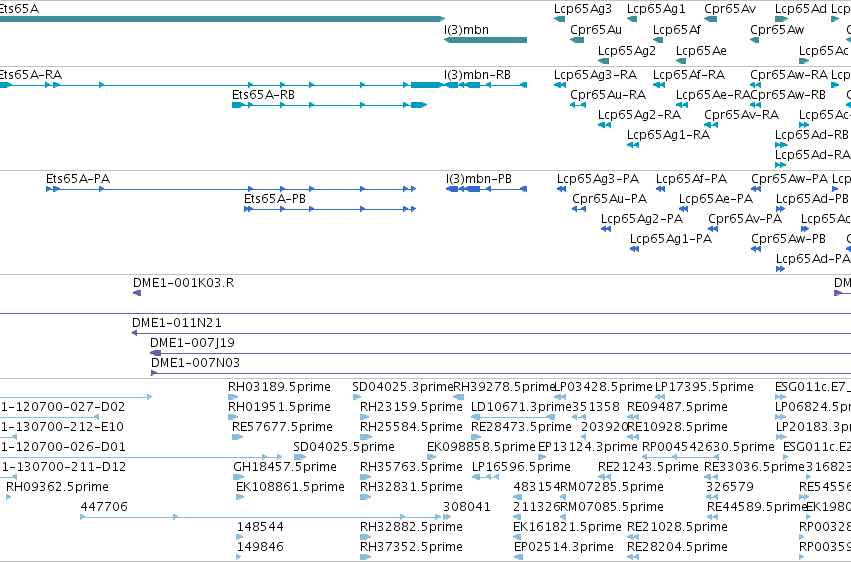Screen dimensions: 851x562
Task: Open the RH39278.5prime EST label
Action: click(504, 387)
